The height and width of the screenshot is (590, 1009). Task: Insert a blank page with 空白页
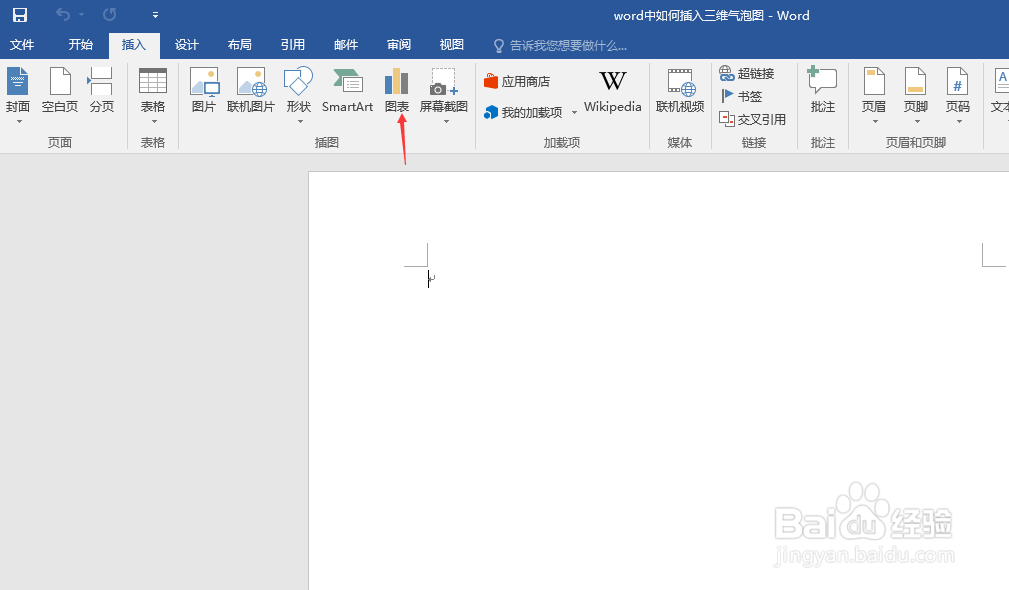tap(59, 95)
